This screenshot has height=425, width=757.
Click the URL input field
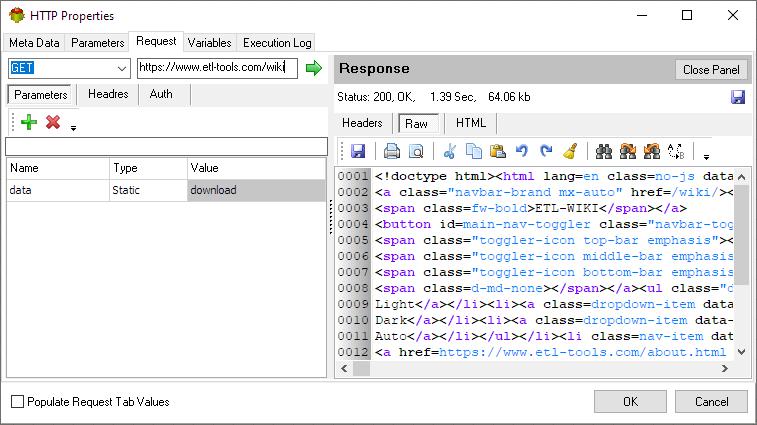pos(217,68)
